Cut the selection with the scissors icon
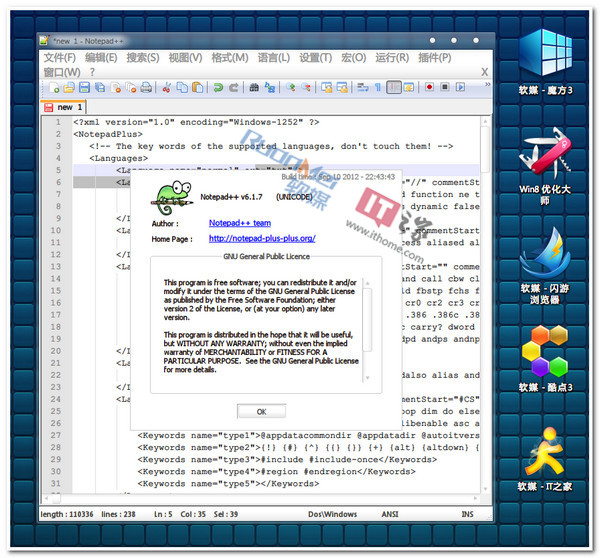Viewport: 600px width, 558px height. click(x=166, y=88)
